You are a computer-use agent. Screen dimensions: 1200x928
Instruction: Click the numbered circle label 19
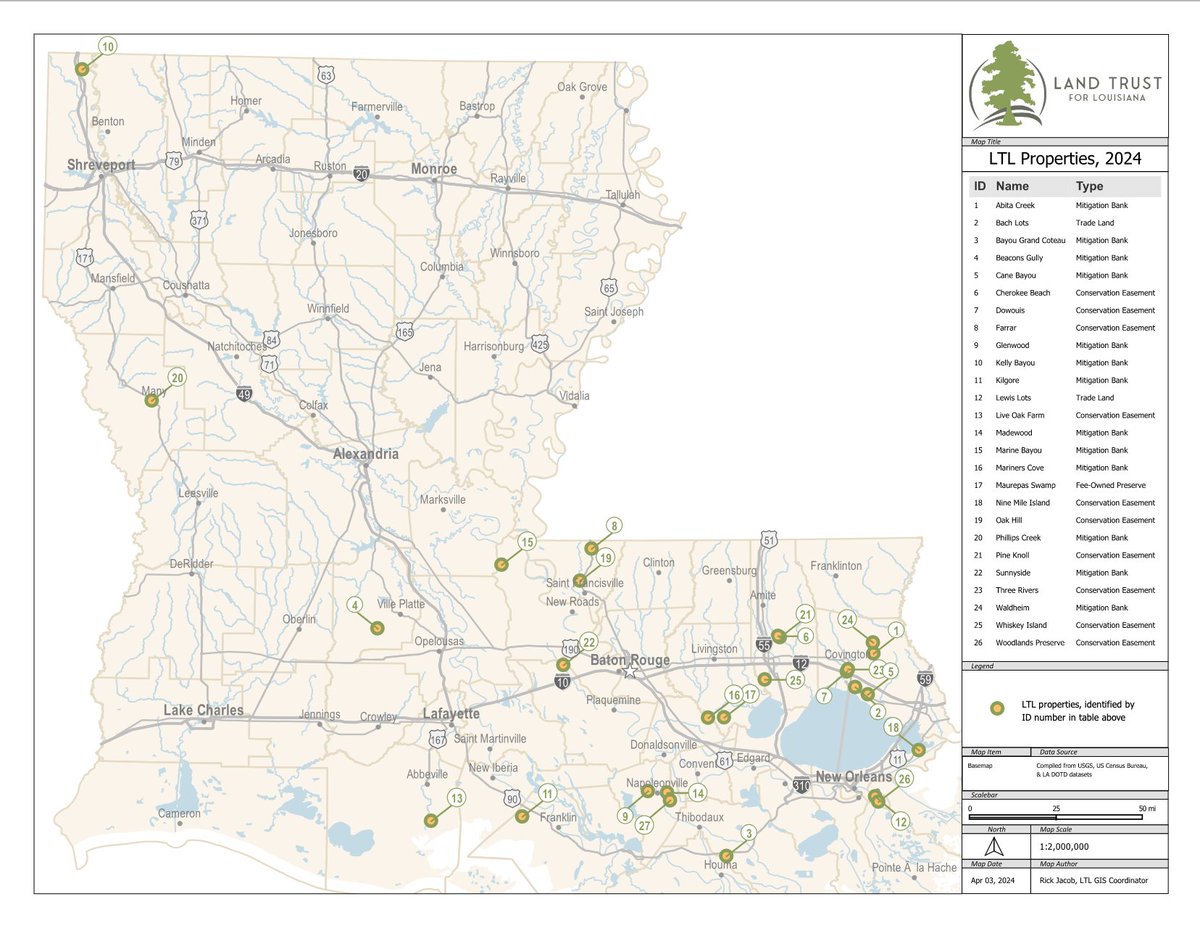[x=606, y=558]
